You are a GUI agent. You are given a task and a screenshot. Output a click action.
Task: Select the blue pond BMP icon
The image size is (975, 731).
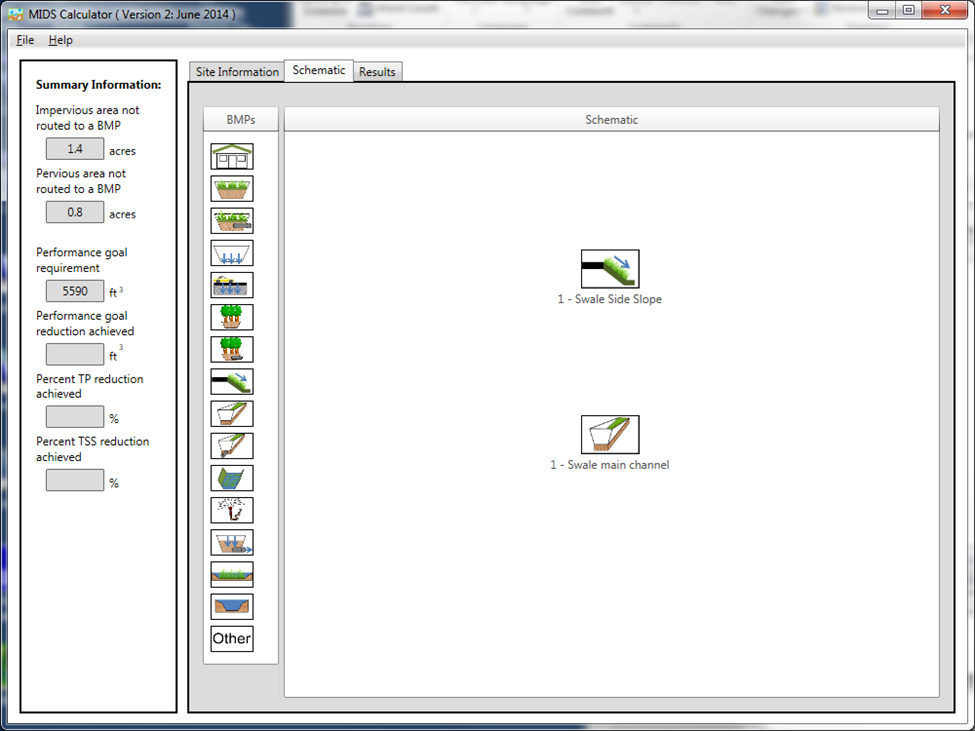pyautogui.click(x=232, y=606)
